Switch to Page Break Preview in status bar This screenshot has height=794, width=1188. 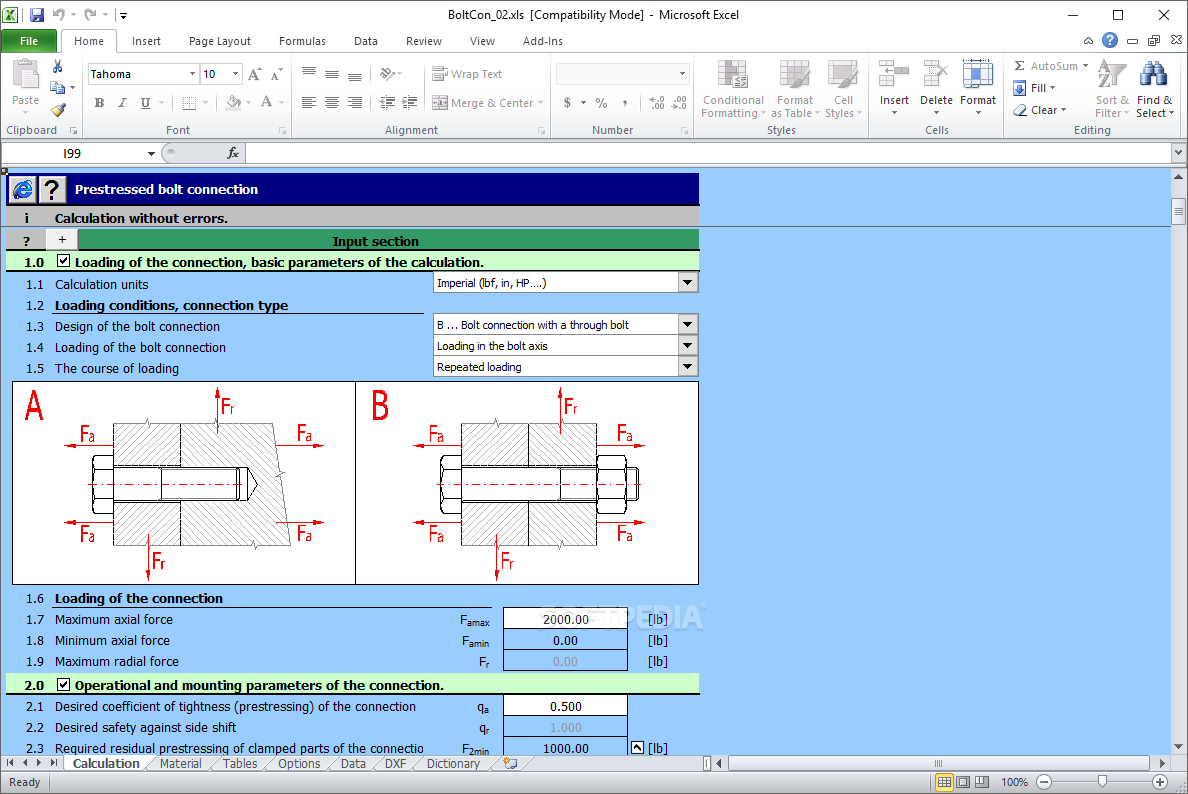coord(982,782)
